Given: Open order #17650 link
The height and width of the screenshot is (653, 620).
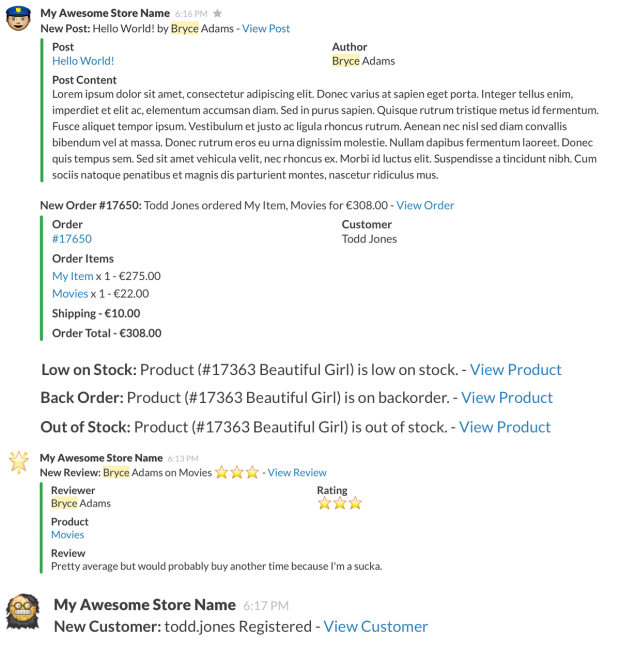Looking at the screenshot, I should pos(72,239).
